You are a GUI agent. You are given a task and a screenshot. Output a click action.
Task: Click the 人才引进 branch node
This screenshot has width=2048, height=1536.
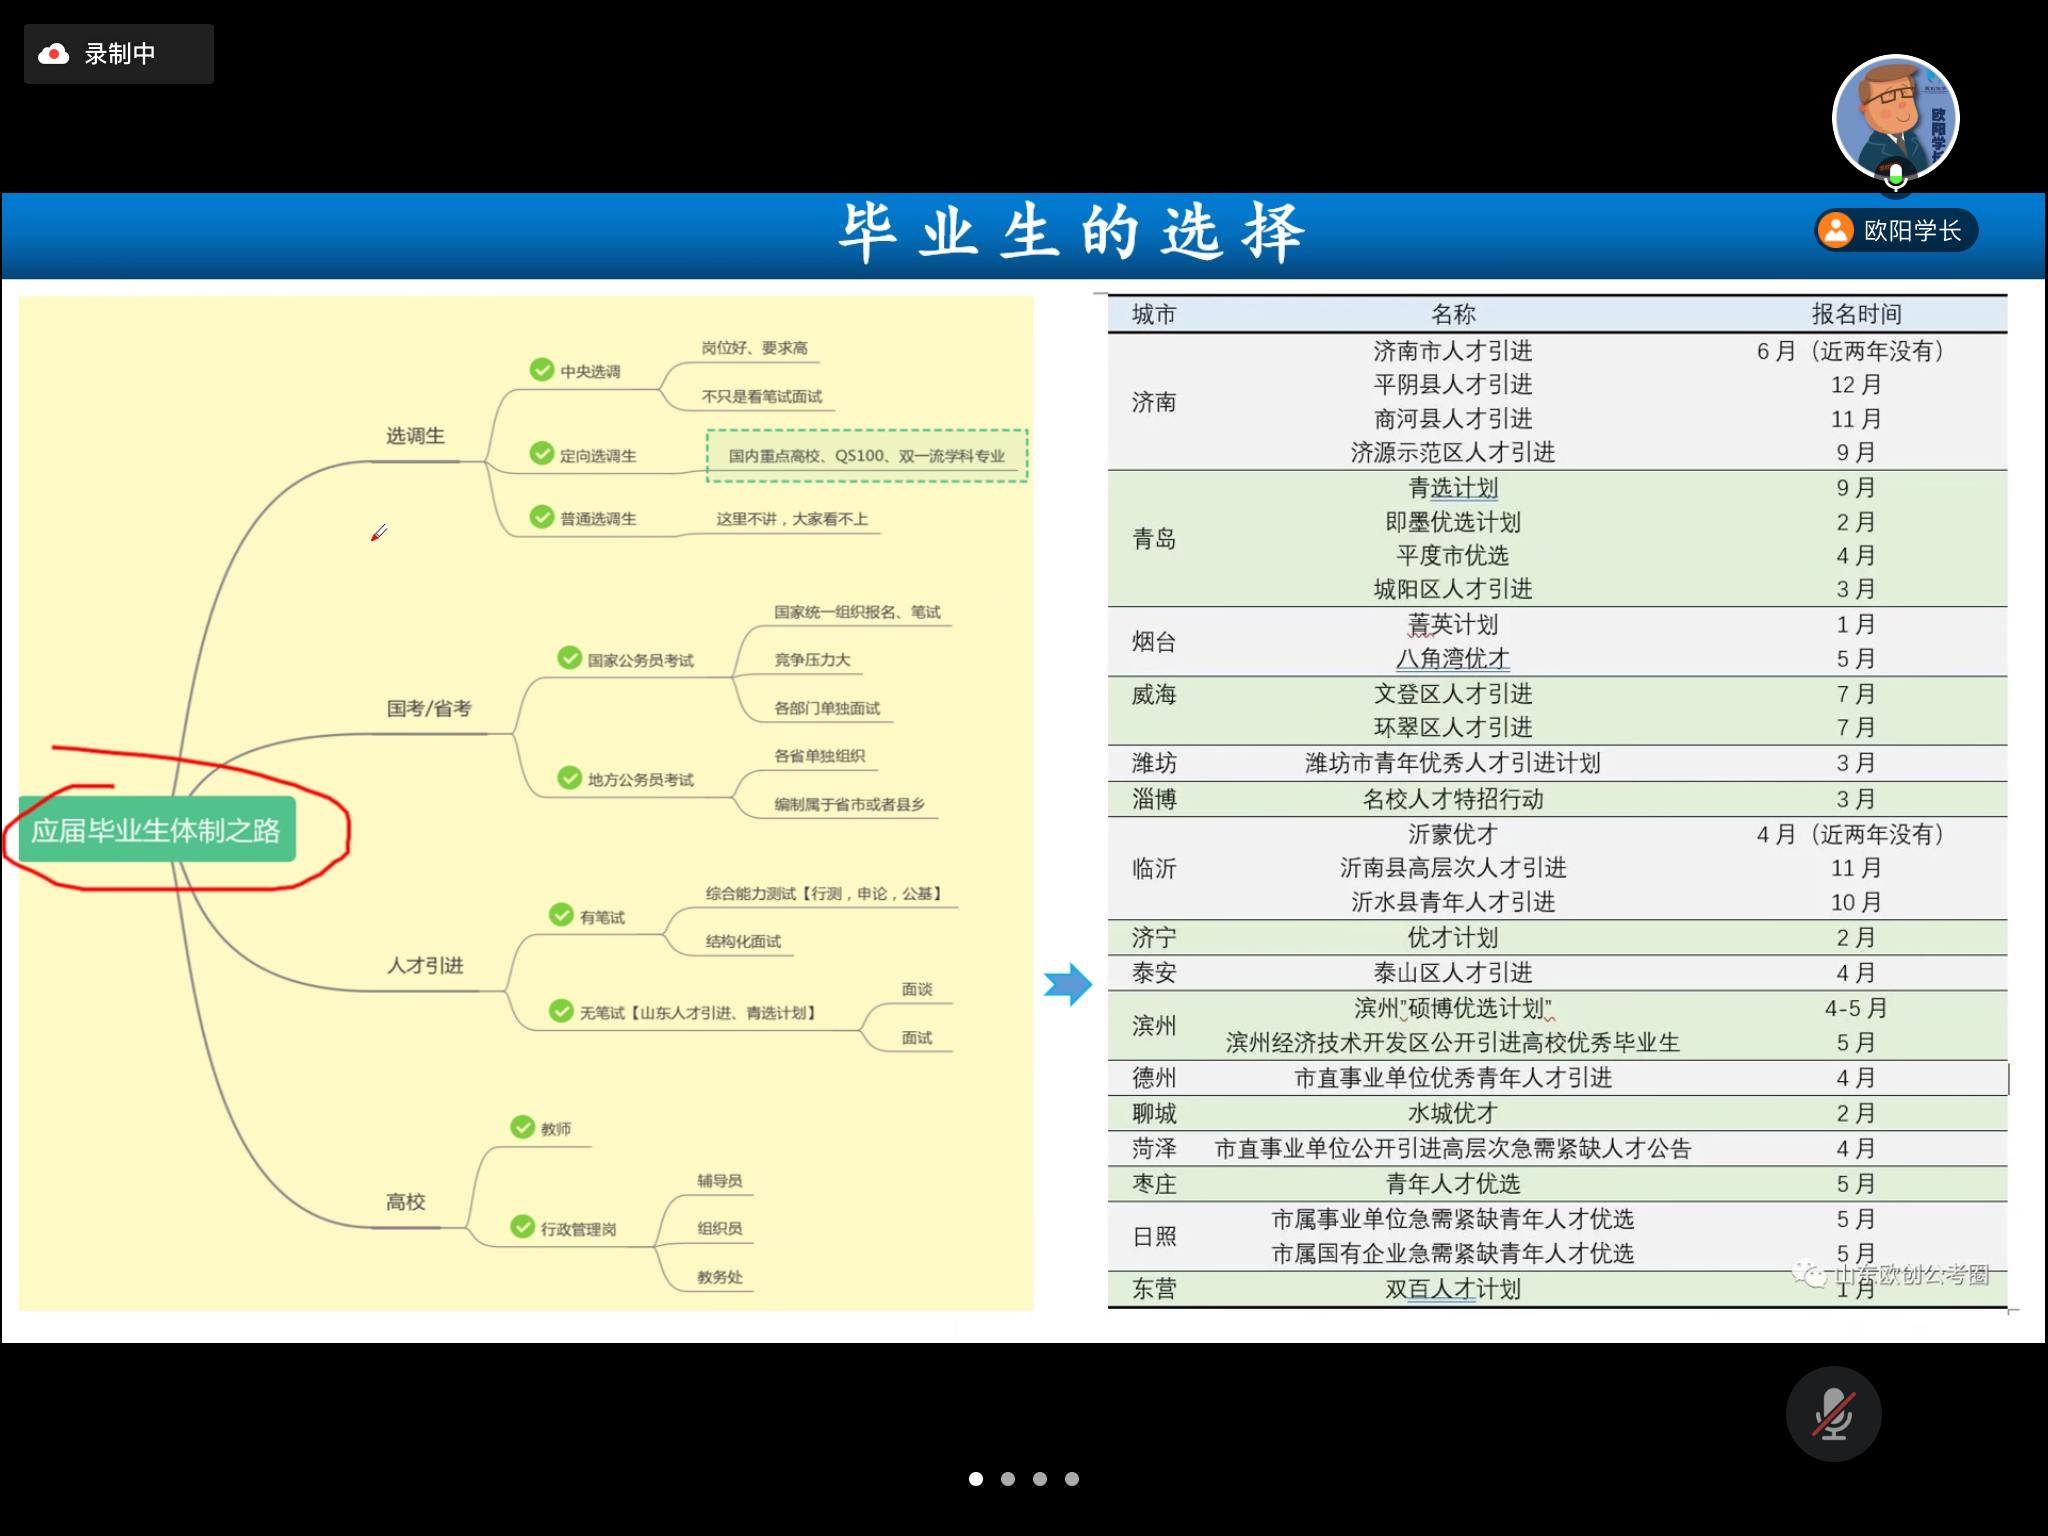tap(425, 966)
